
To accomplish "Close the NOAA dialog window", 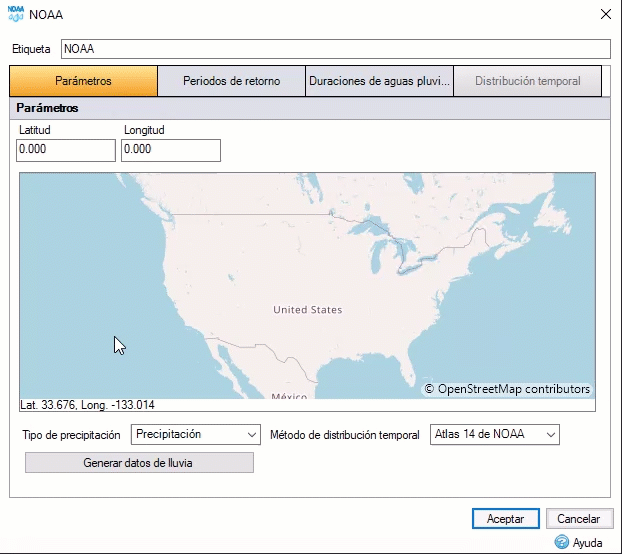I will click(606, 14).
